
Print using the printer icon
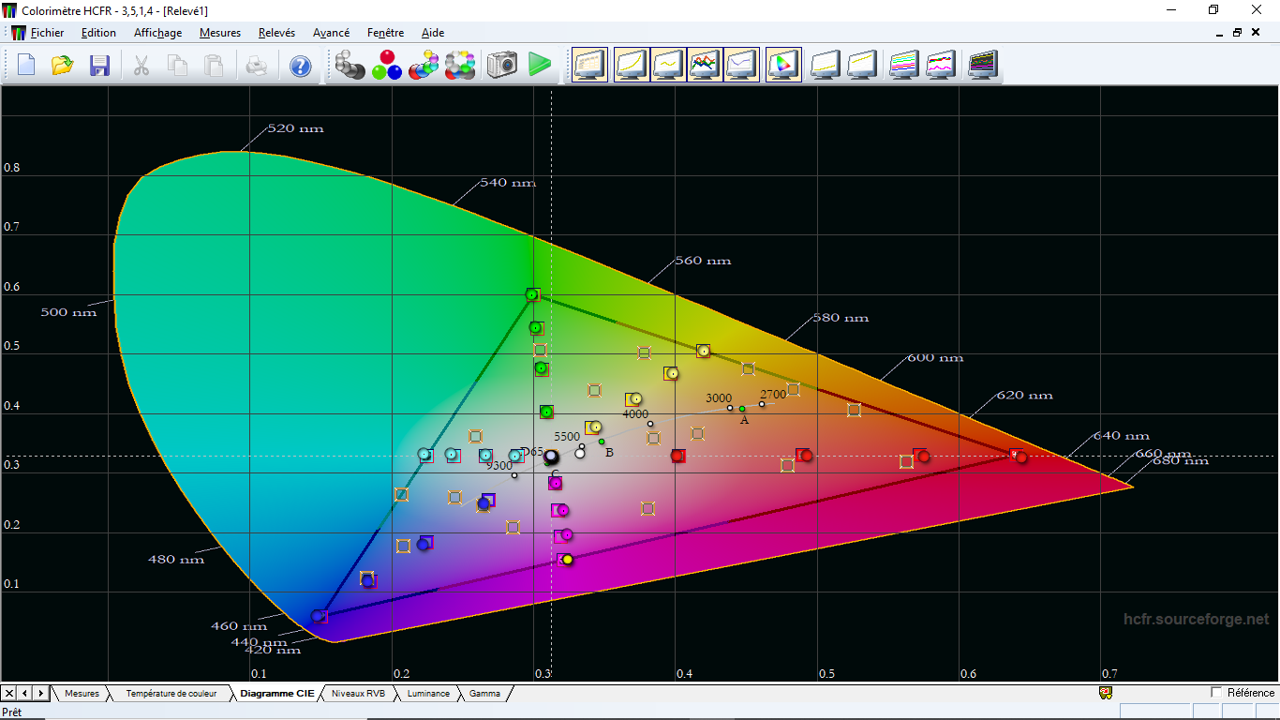pos(256,66)
